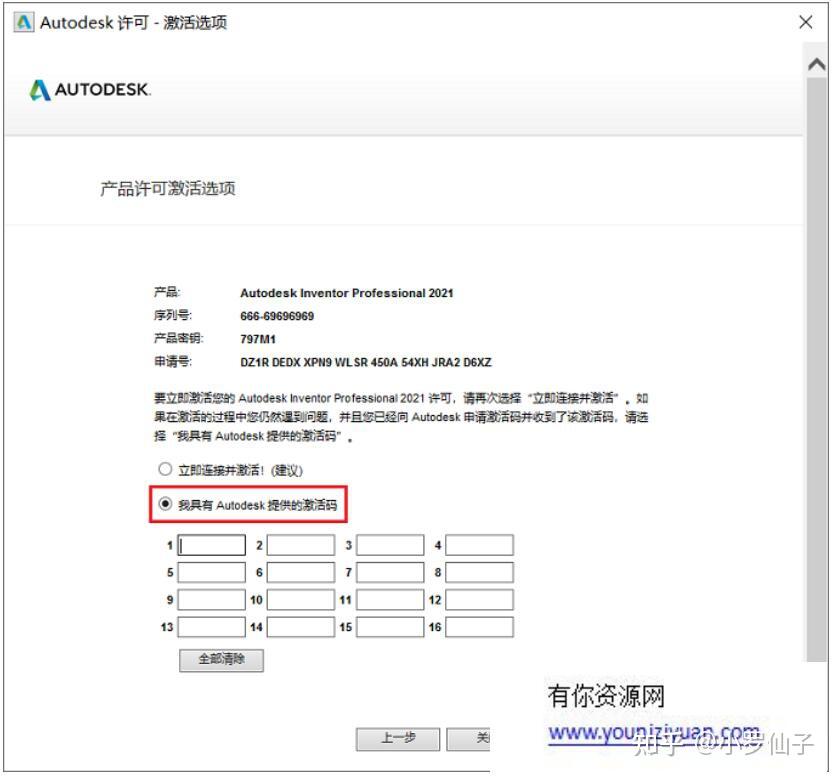Go back with the '上一步' button
835x778 pixels.
(x=398, y=740)
